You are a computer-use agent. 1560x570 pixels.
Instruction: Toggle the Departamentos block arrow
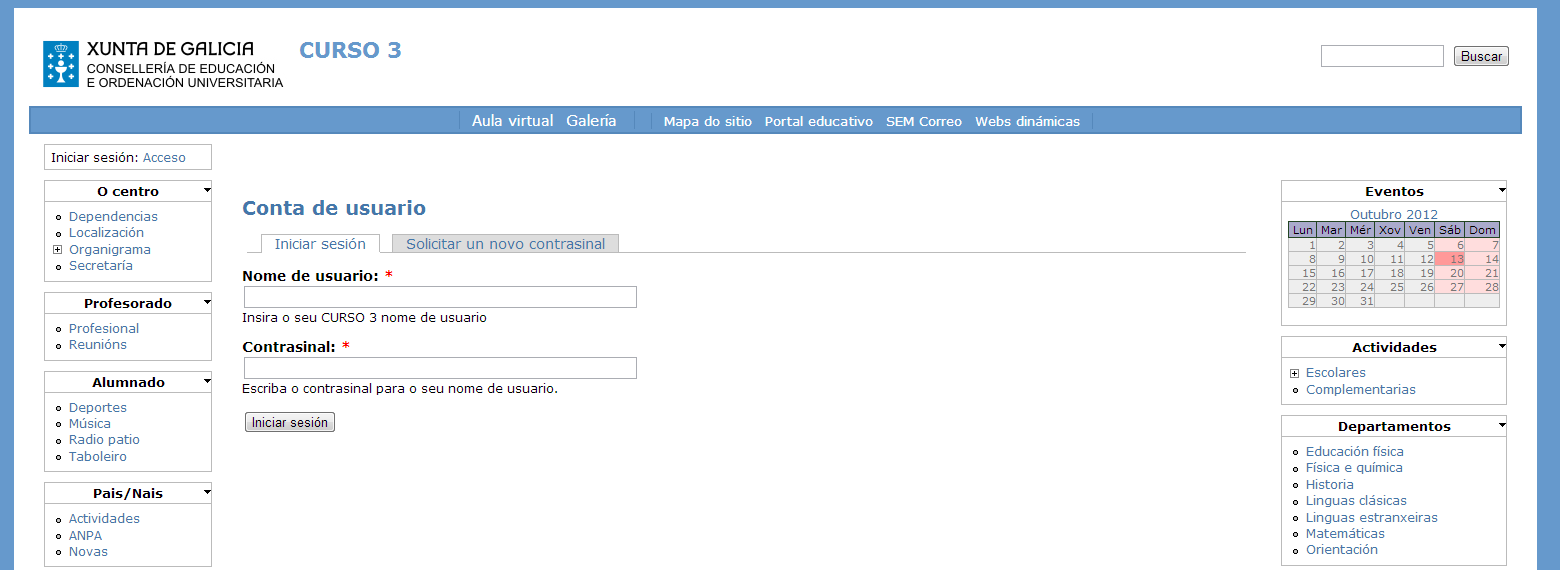point(1501,424)
